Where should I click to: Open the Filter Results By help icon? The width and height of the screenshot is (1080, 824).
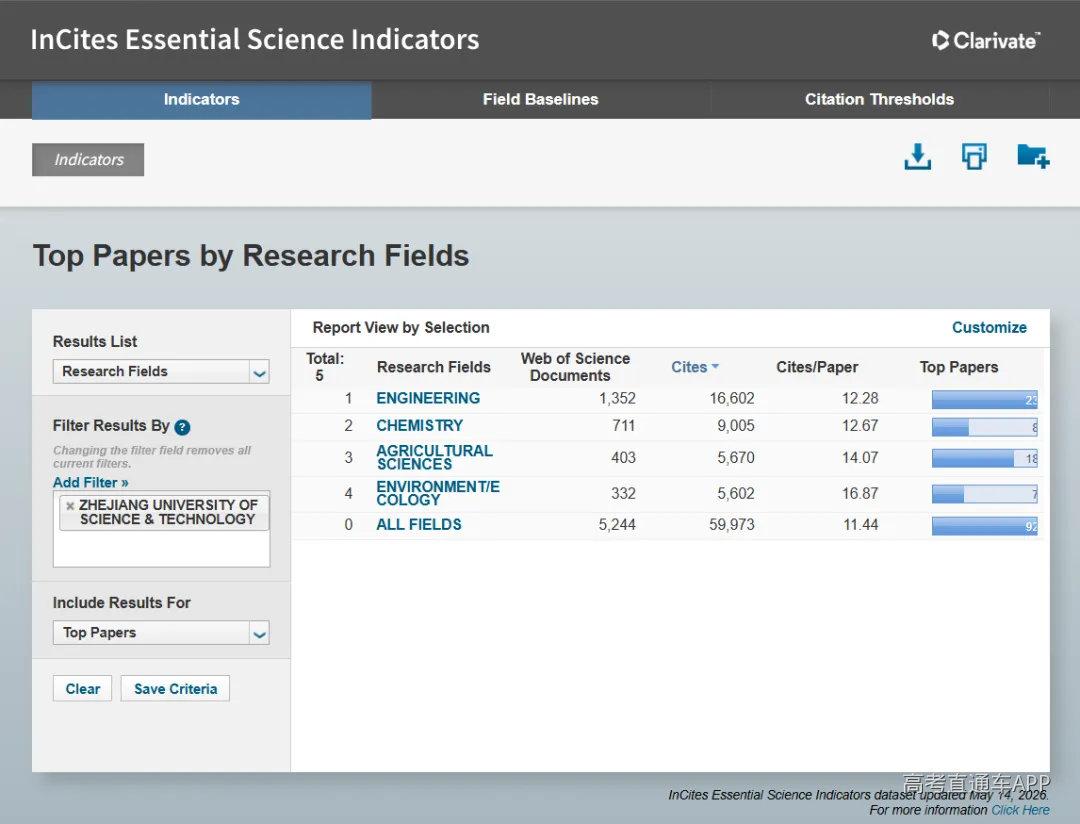[x=182, y=427]
